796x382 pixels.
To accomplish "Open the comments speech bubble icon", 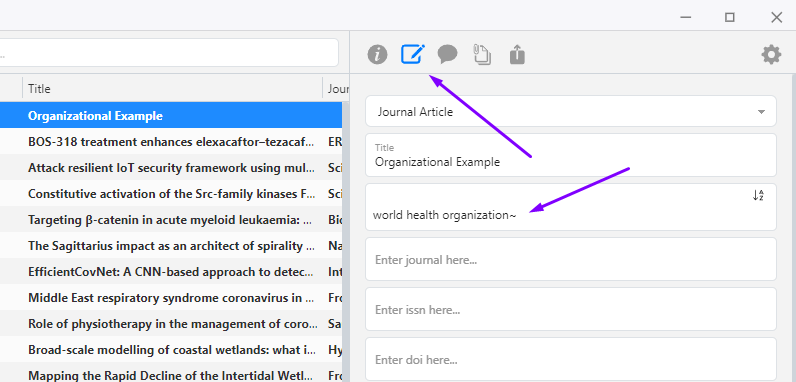I will click(x=447, y=54).
